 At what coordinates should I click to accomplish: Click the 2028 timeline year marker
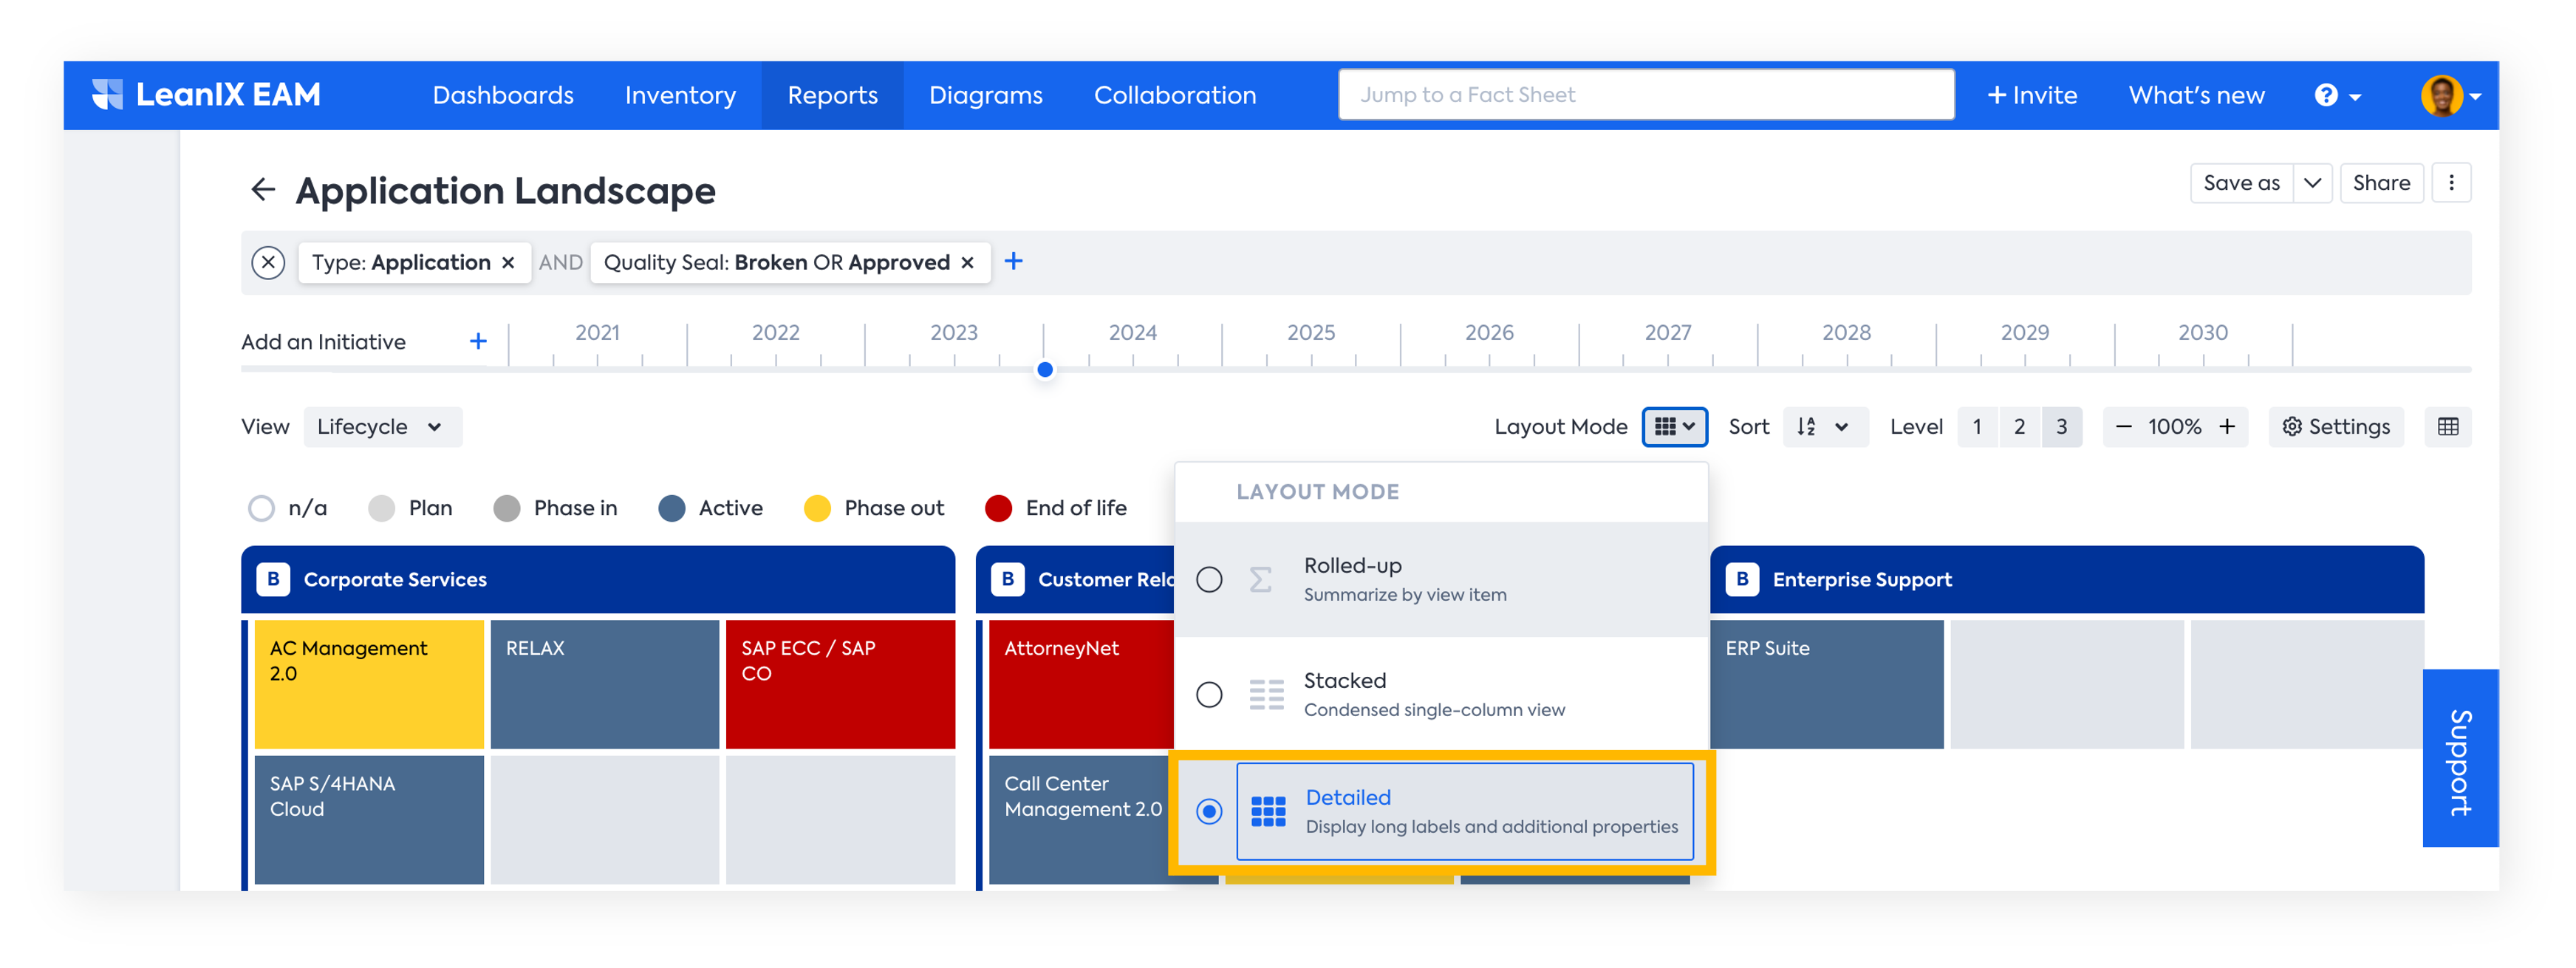click(x=1846, y=333)
